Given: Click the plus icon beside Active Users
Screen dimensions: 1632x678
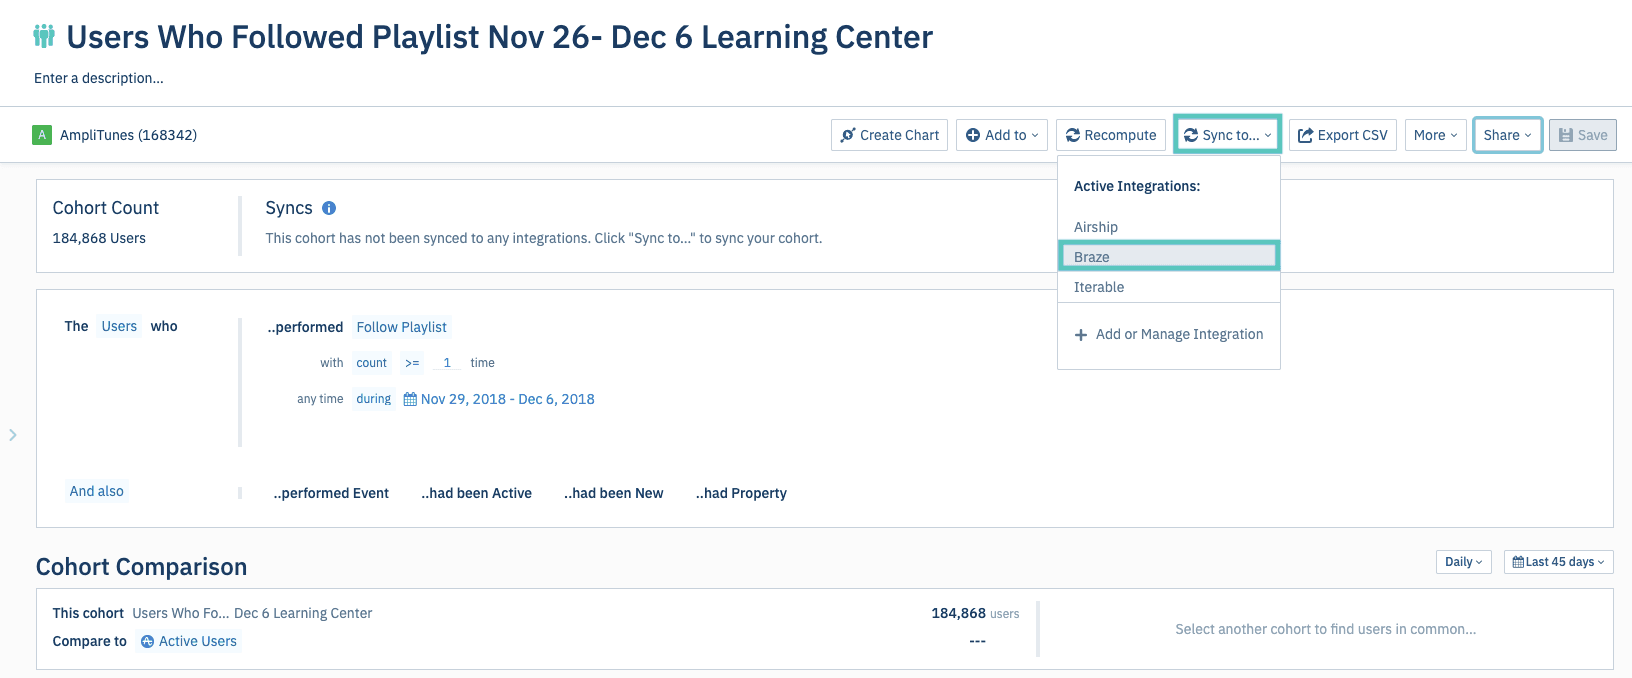Looking at the screenshot, I should click(x=148, y=642).
